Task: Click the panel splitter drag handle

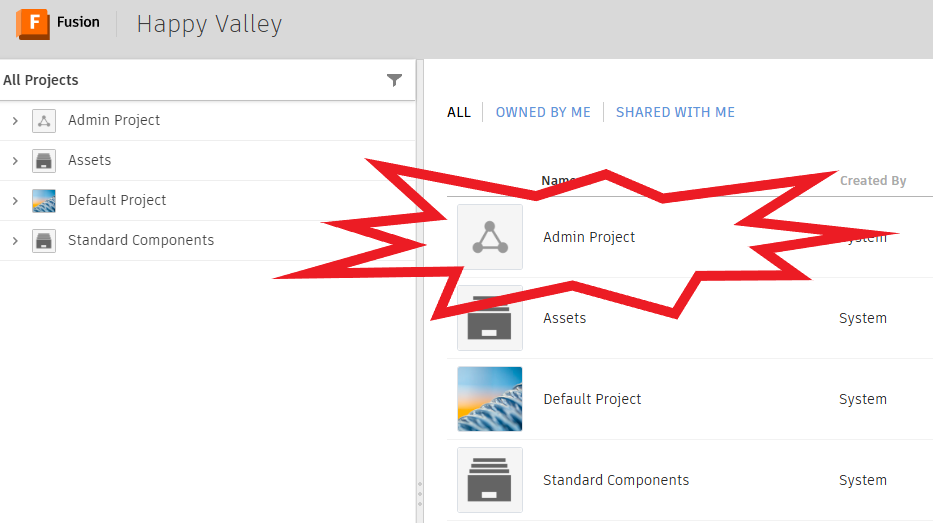Action: (x=420, y=495)
